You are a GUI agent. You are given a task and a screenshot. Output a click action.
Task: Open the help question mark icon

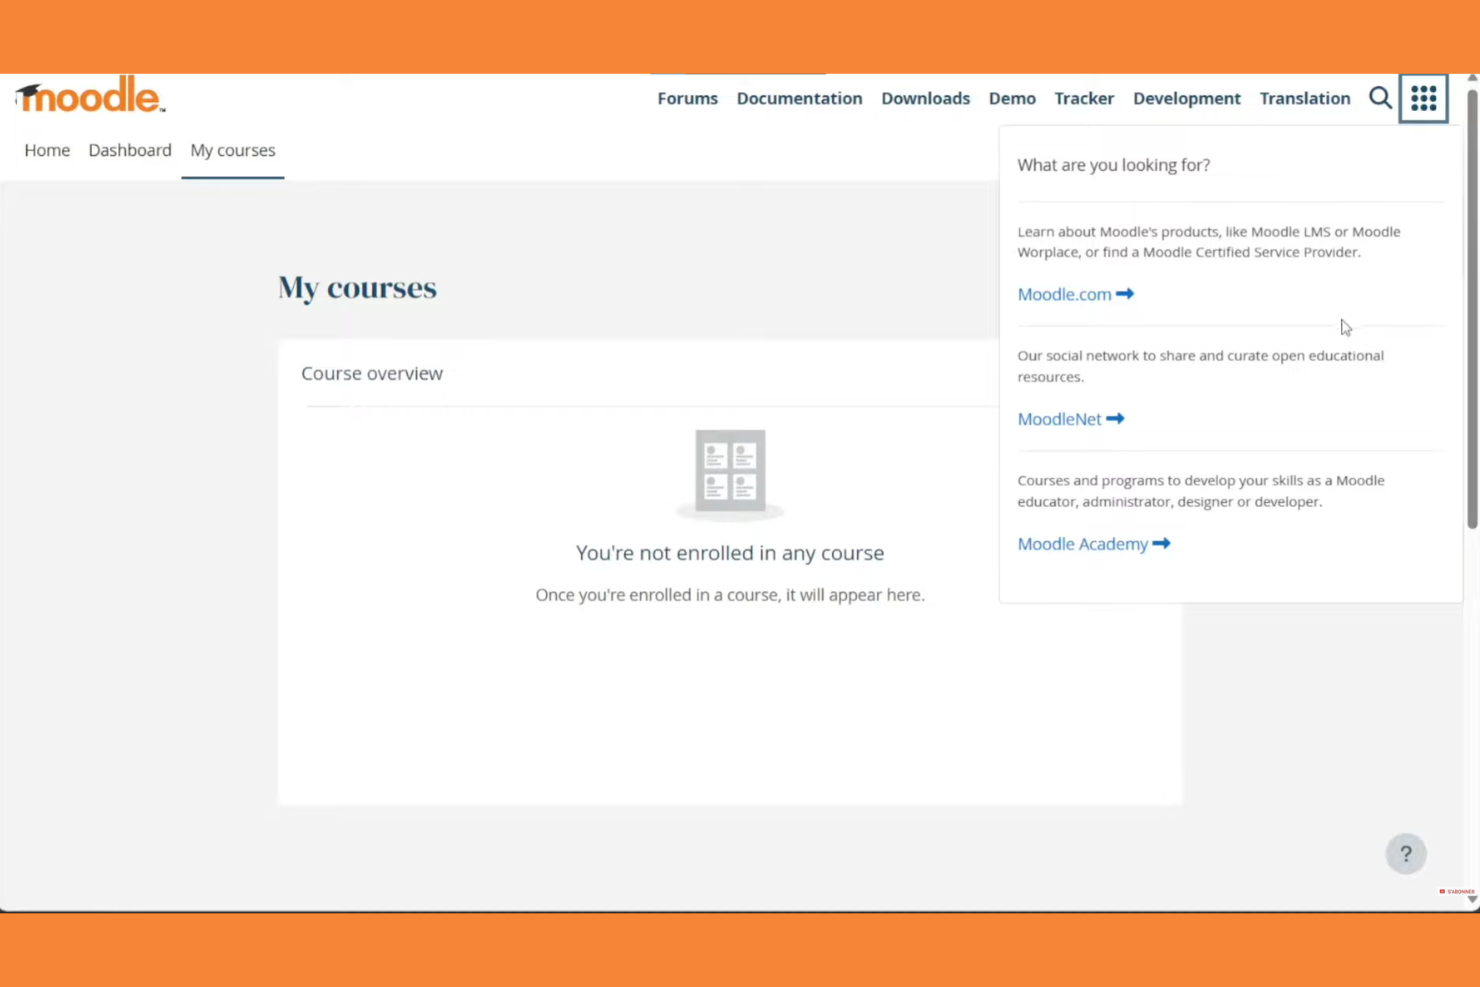(x=1405, y=853)
